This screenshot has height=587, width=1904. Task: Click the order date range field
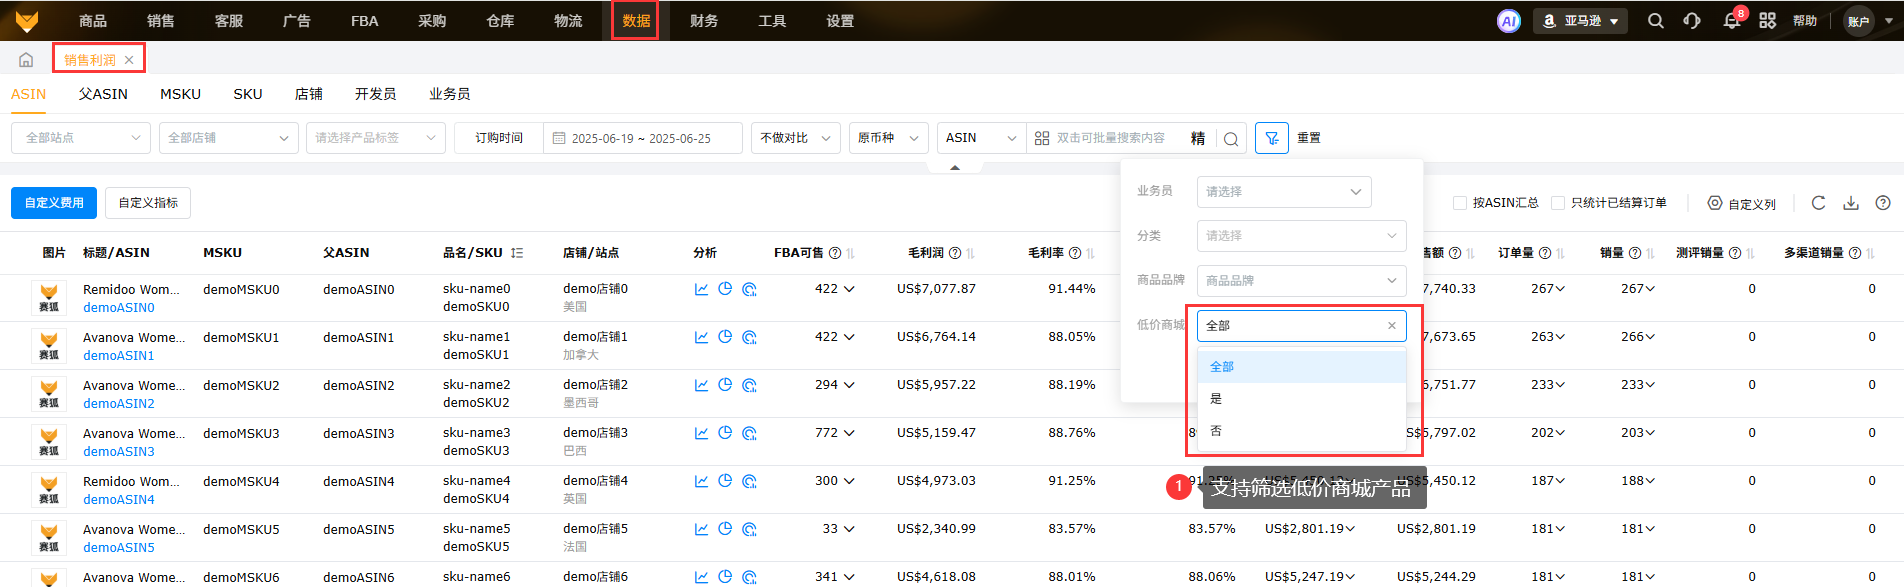click(x=641, y=138)
